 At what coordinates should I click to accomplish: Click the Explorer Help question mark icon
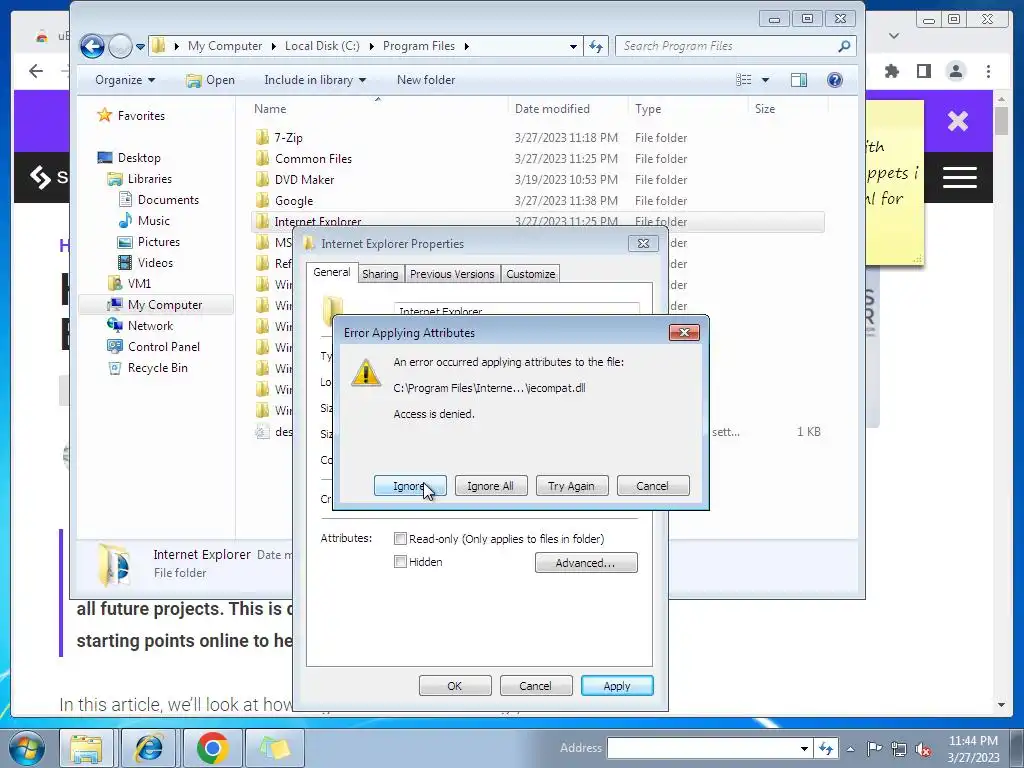click(835, 80)
